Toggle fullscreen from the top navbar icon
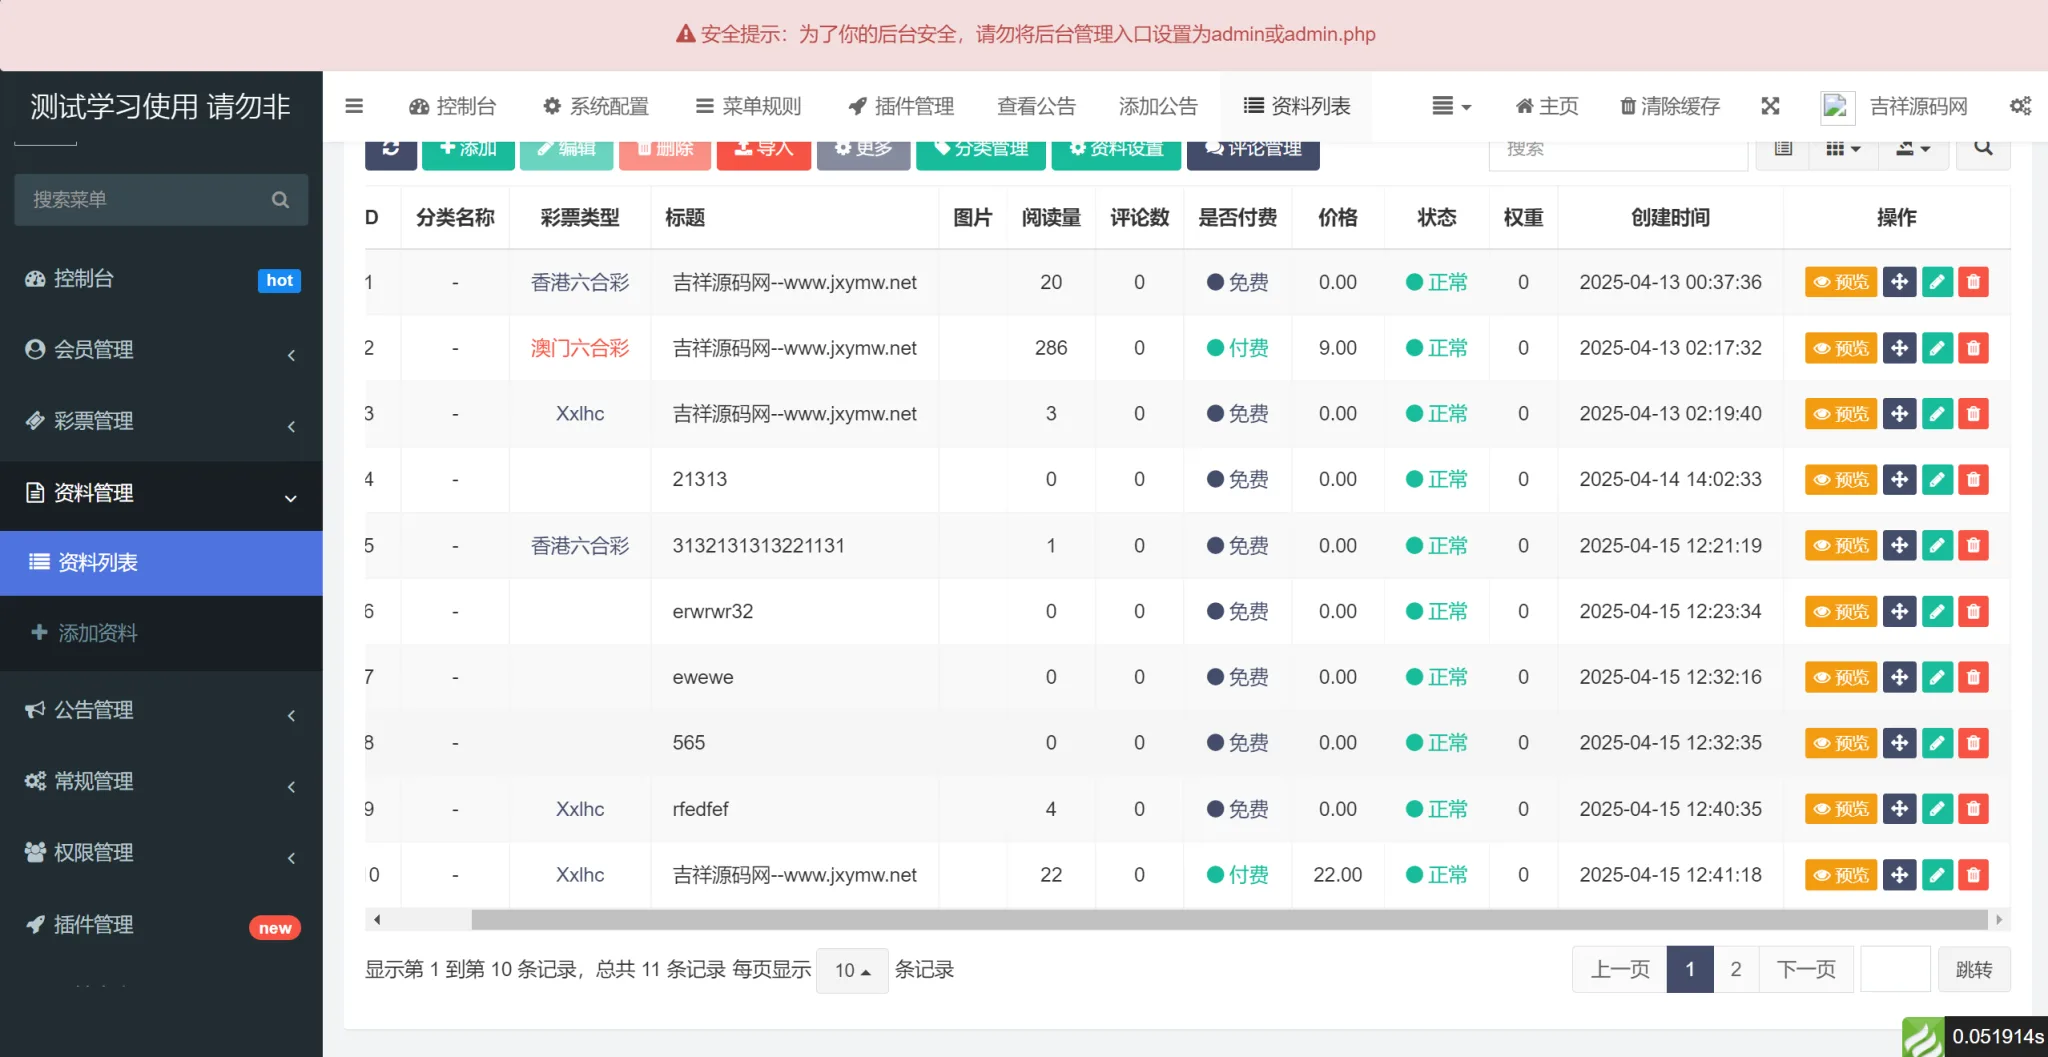 point(1770,106)
